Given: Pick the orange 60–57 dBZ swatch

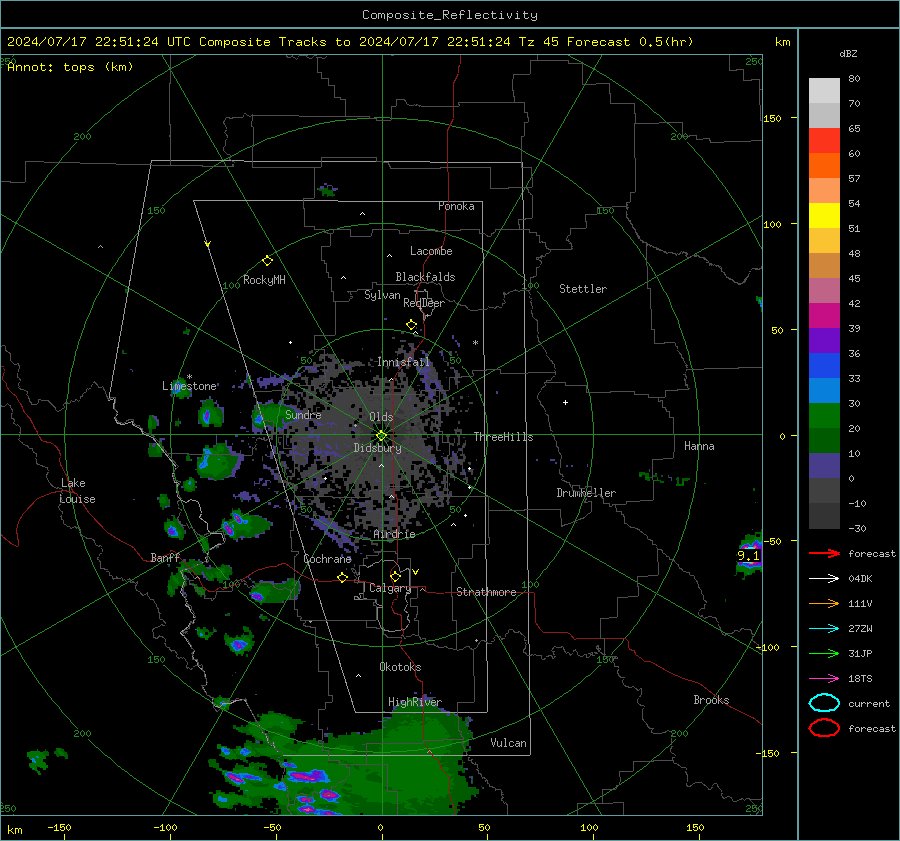Looking at the screenshot, I should pyautogui.click(x=824, y=166).
